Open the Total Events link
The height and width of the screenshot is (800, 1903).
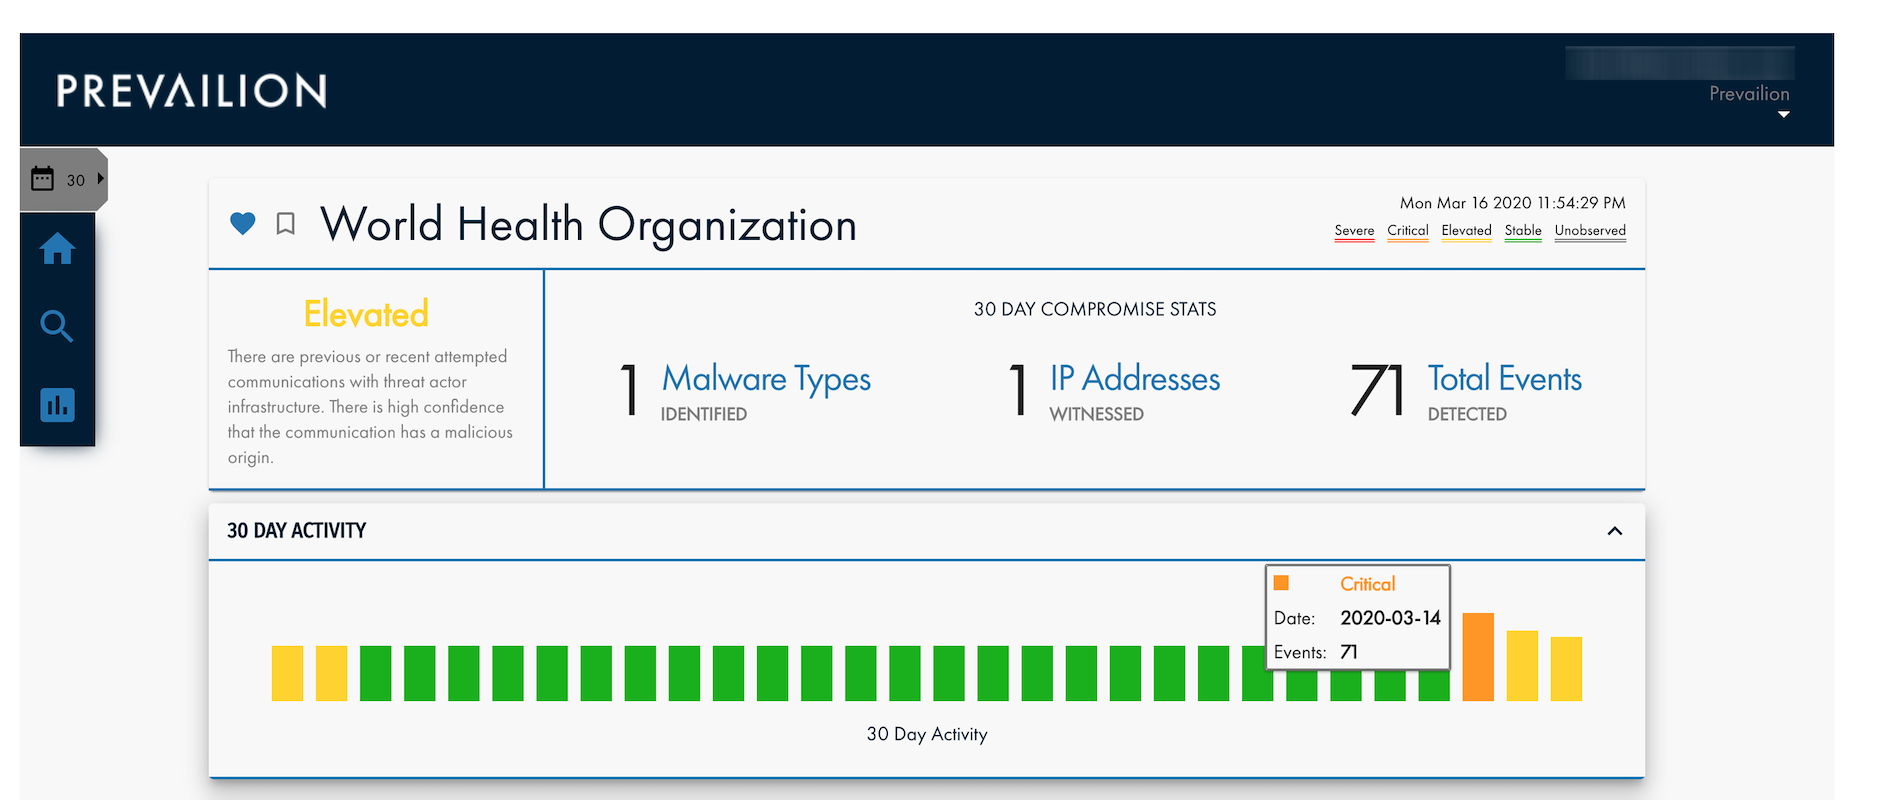coord(1504,379)
